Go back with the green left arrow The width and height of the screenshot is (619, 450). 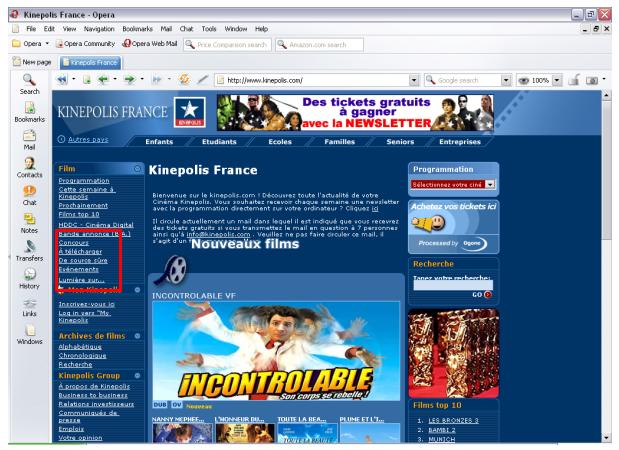(x=103, y=80)
